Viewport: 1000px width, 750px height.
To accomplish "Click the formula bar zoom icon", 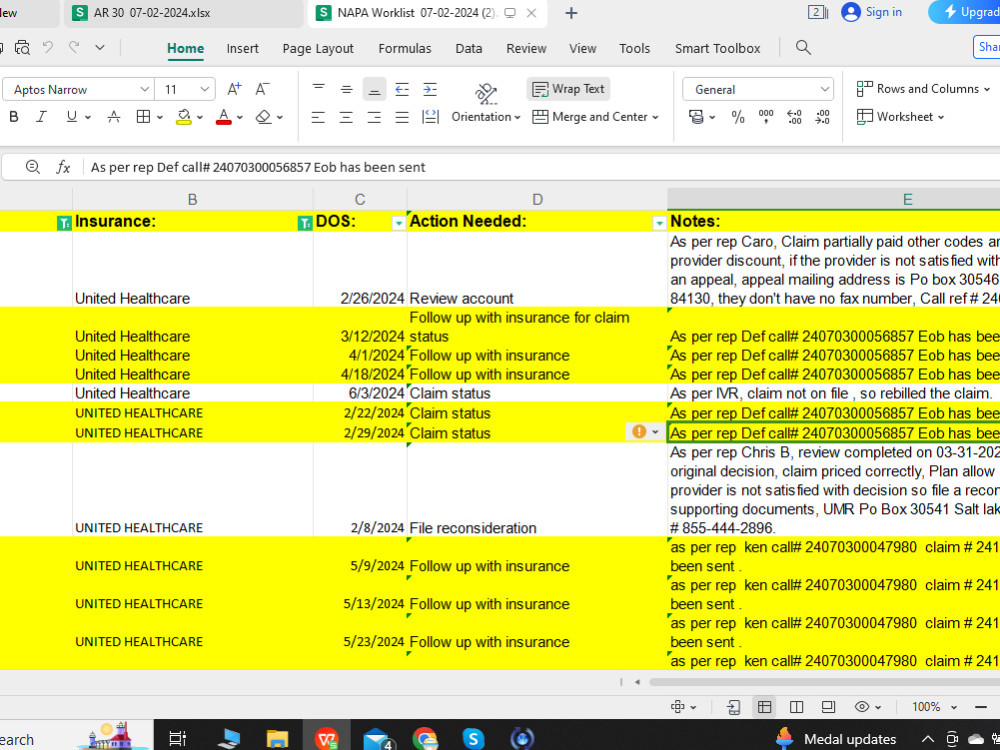I will (33, 167).
